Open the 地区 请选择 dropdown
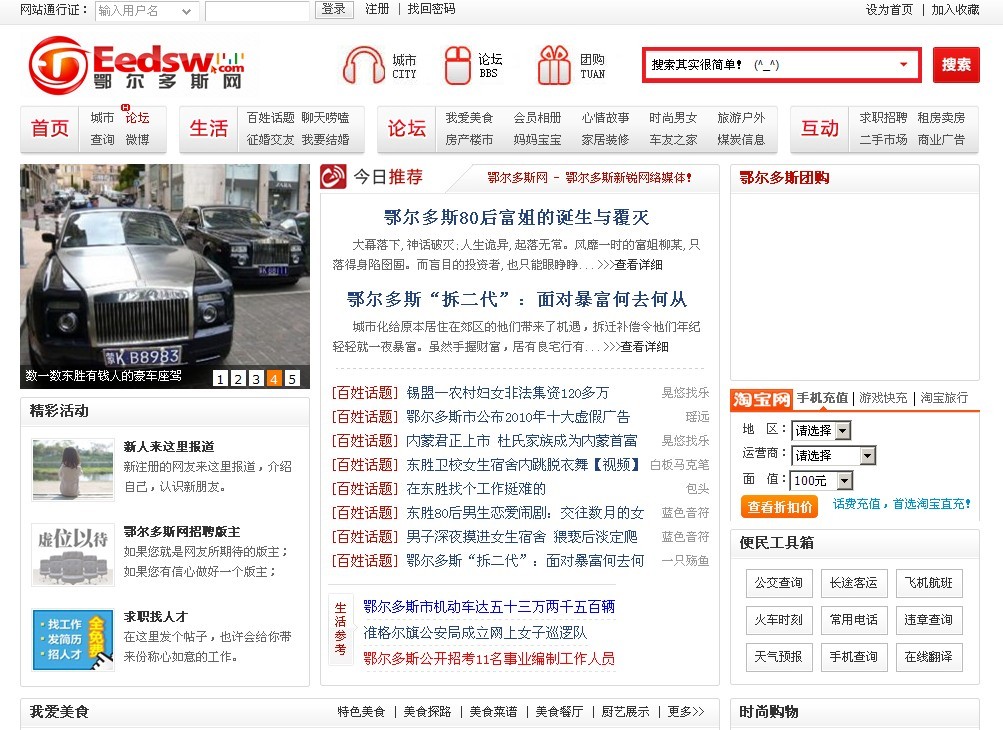1003x730 pixels. 821,431
